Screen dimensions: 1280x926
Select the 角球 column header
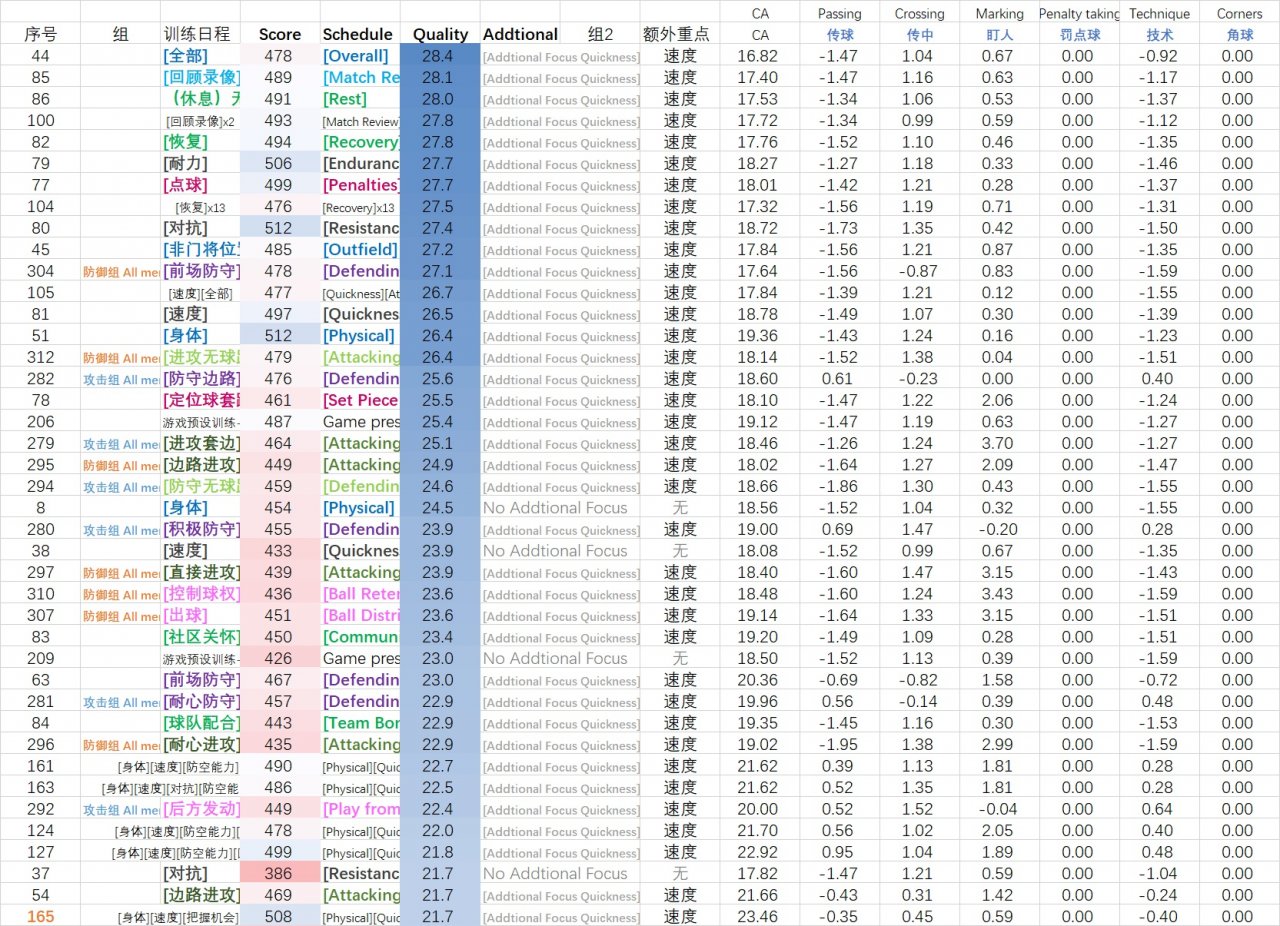(x=1239, y=35)
